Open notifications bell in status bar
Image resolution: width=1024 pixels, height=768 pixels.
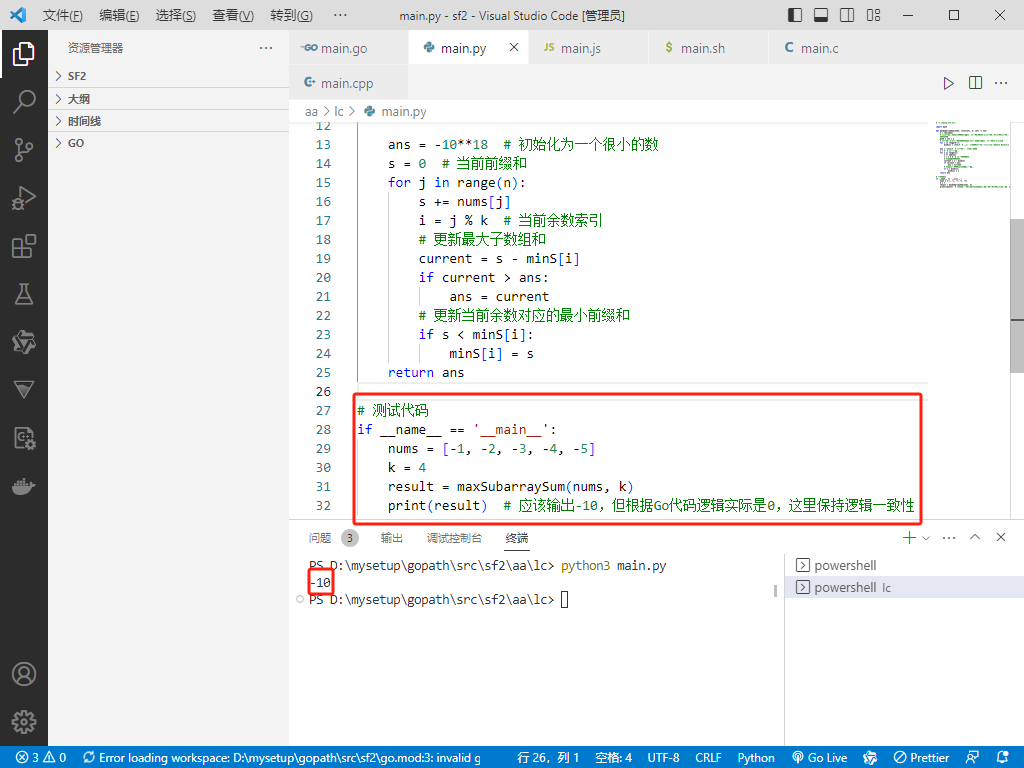(x=1003, y=758)
